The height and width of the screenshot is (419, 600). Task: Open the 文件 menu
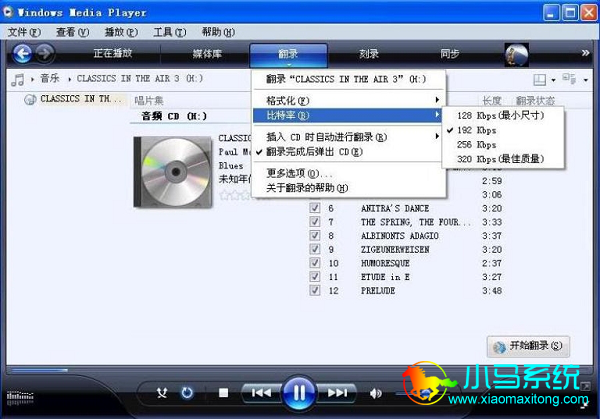24,32
